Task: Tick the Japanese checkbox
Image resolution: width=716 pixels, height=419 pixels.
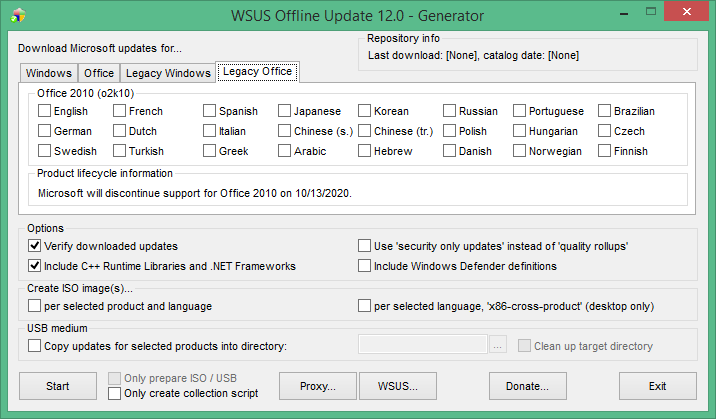Action: (284, 111)
